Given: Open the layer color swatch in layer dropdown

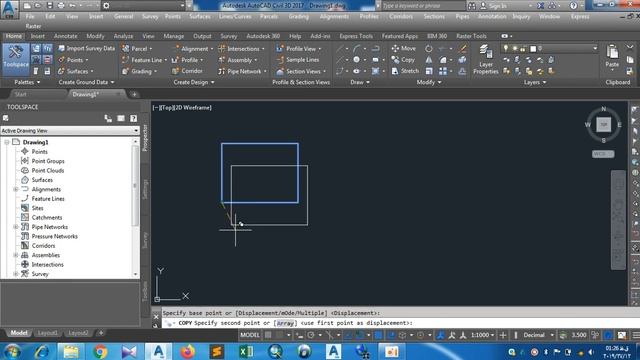Looking at the screenshot, I should point(533,49).
